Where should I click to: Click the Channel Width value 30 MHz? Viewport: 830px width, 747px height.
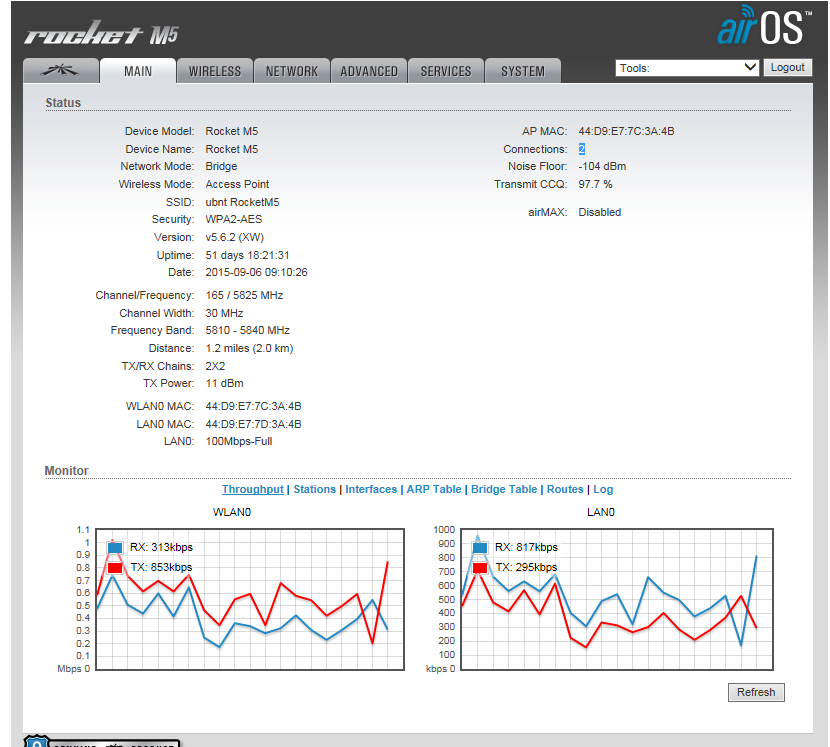(224, 313)
